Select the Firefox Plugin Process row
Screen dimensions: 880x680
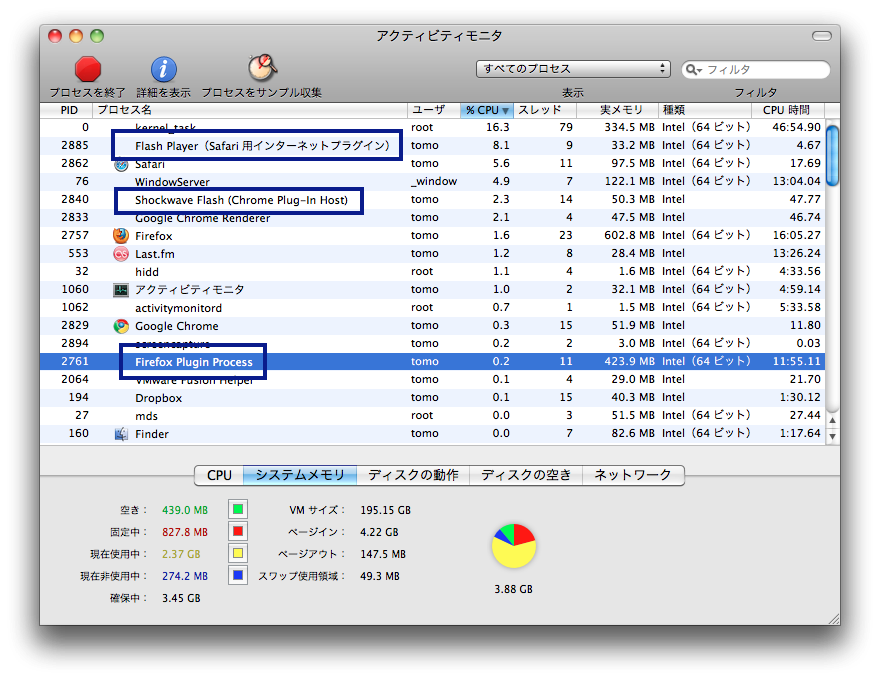(432, 361)
